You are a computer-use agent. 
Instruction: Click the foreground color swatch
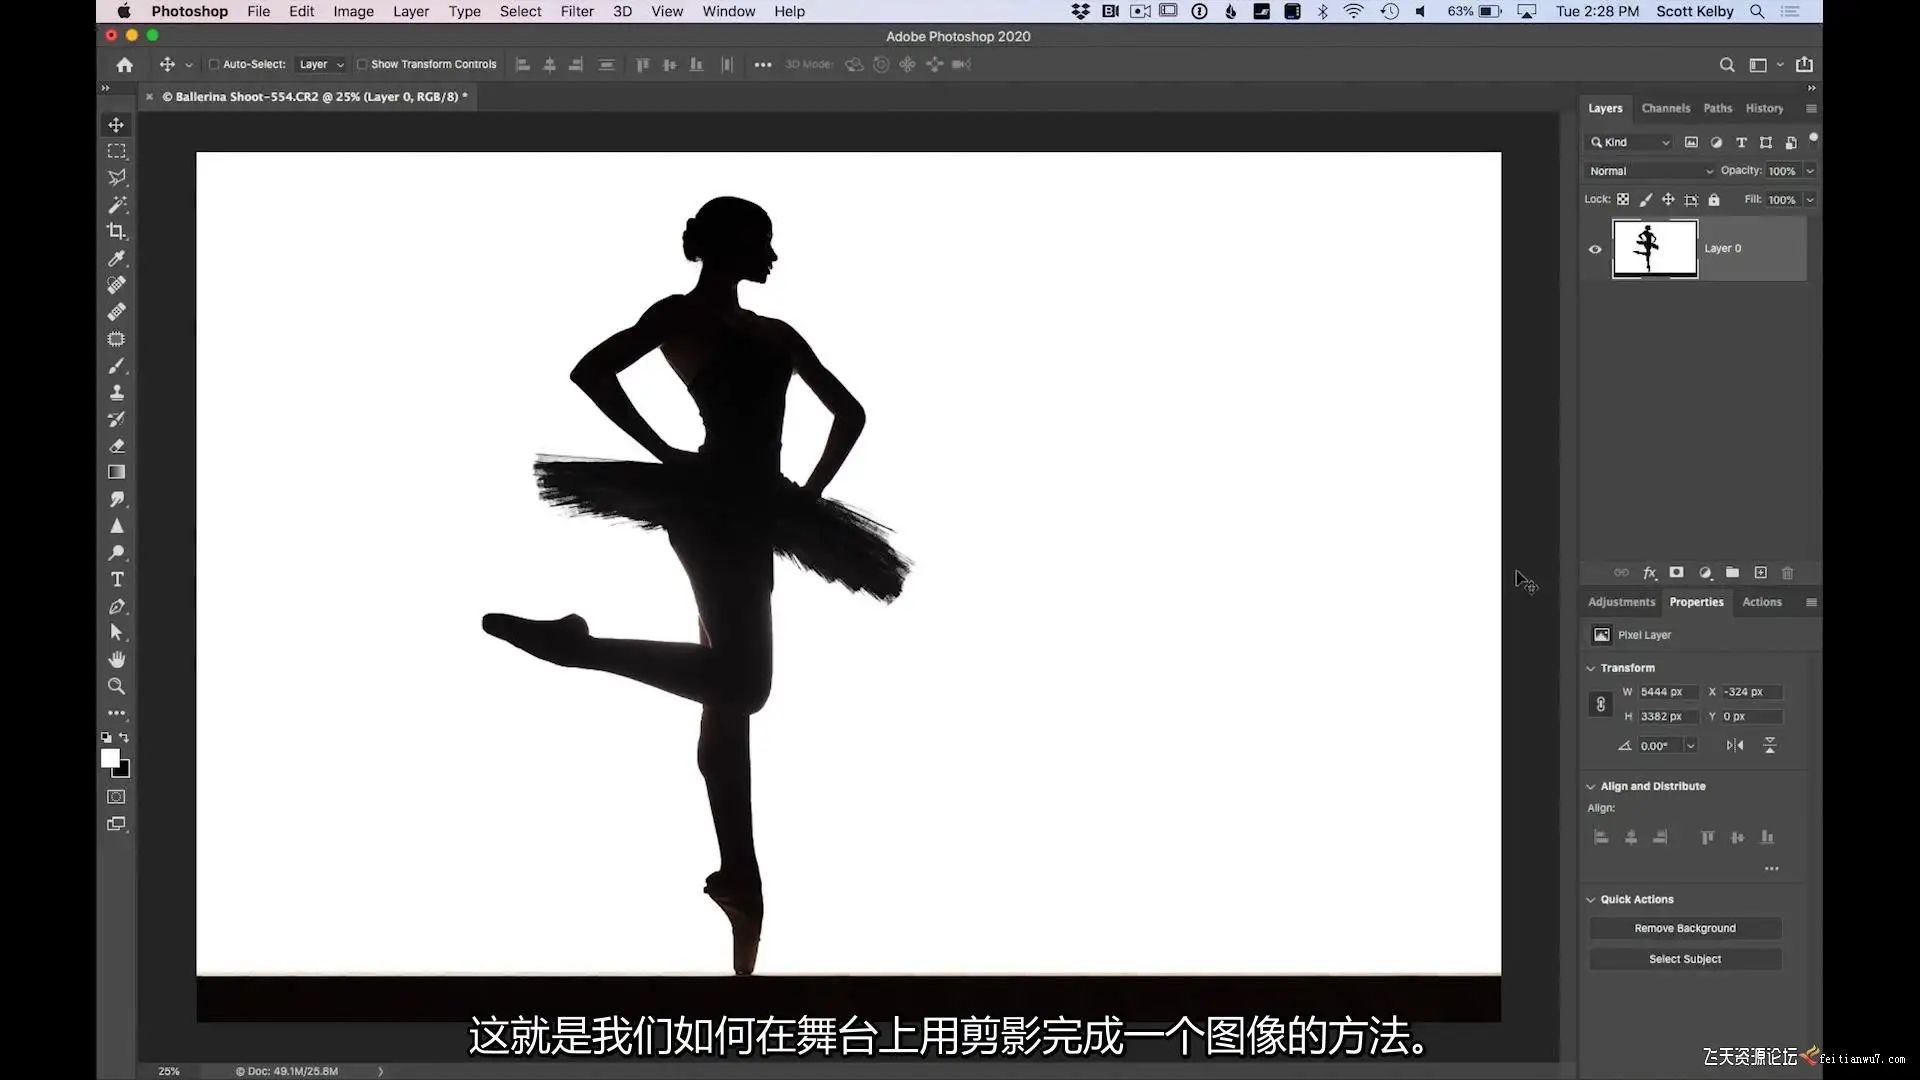coord(110,758)
